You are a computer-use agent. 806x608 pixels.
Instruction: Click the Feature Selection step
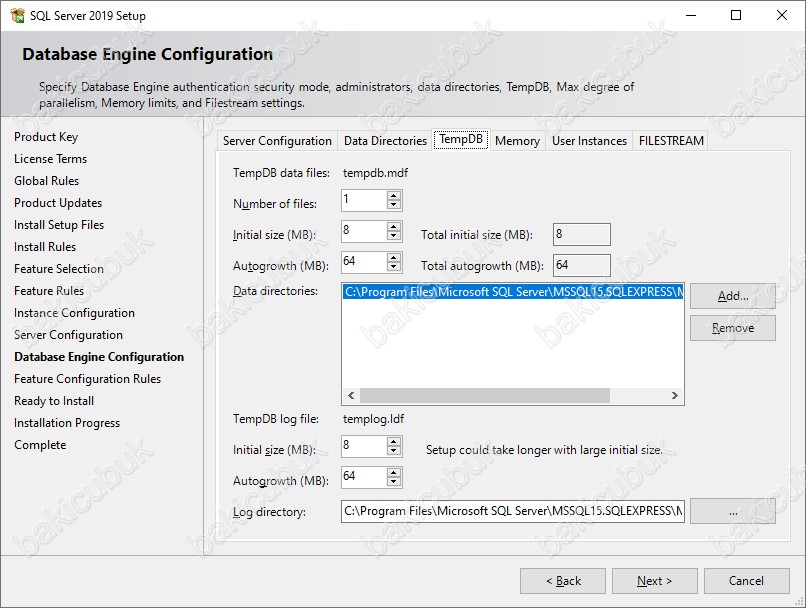tap(59, 269)
